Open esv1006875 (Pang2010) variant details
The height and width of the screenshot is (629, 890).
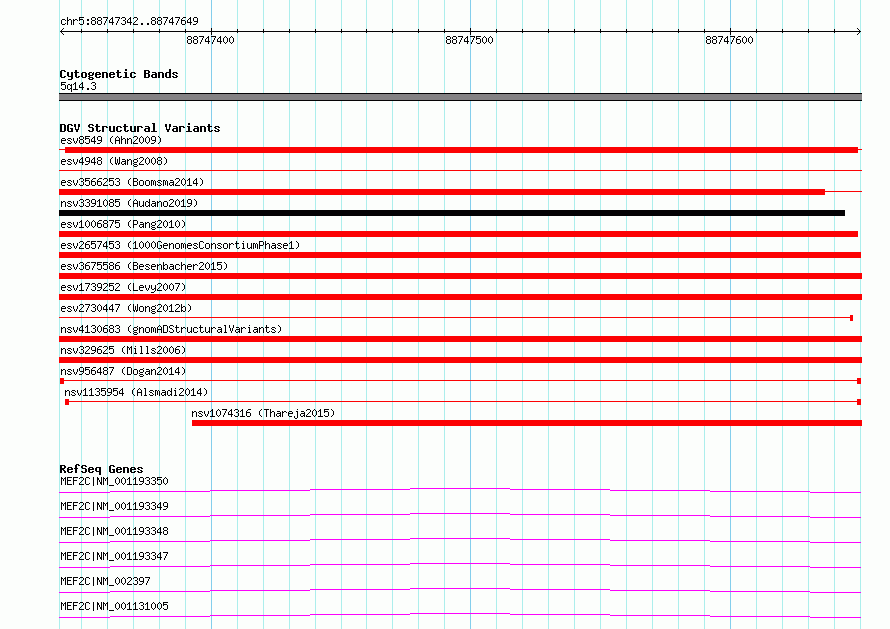pyautogui.click(x=123, y=224)
